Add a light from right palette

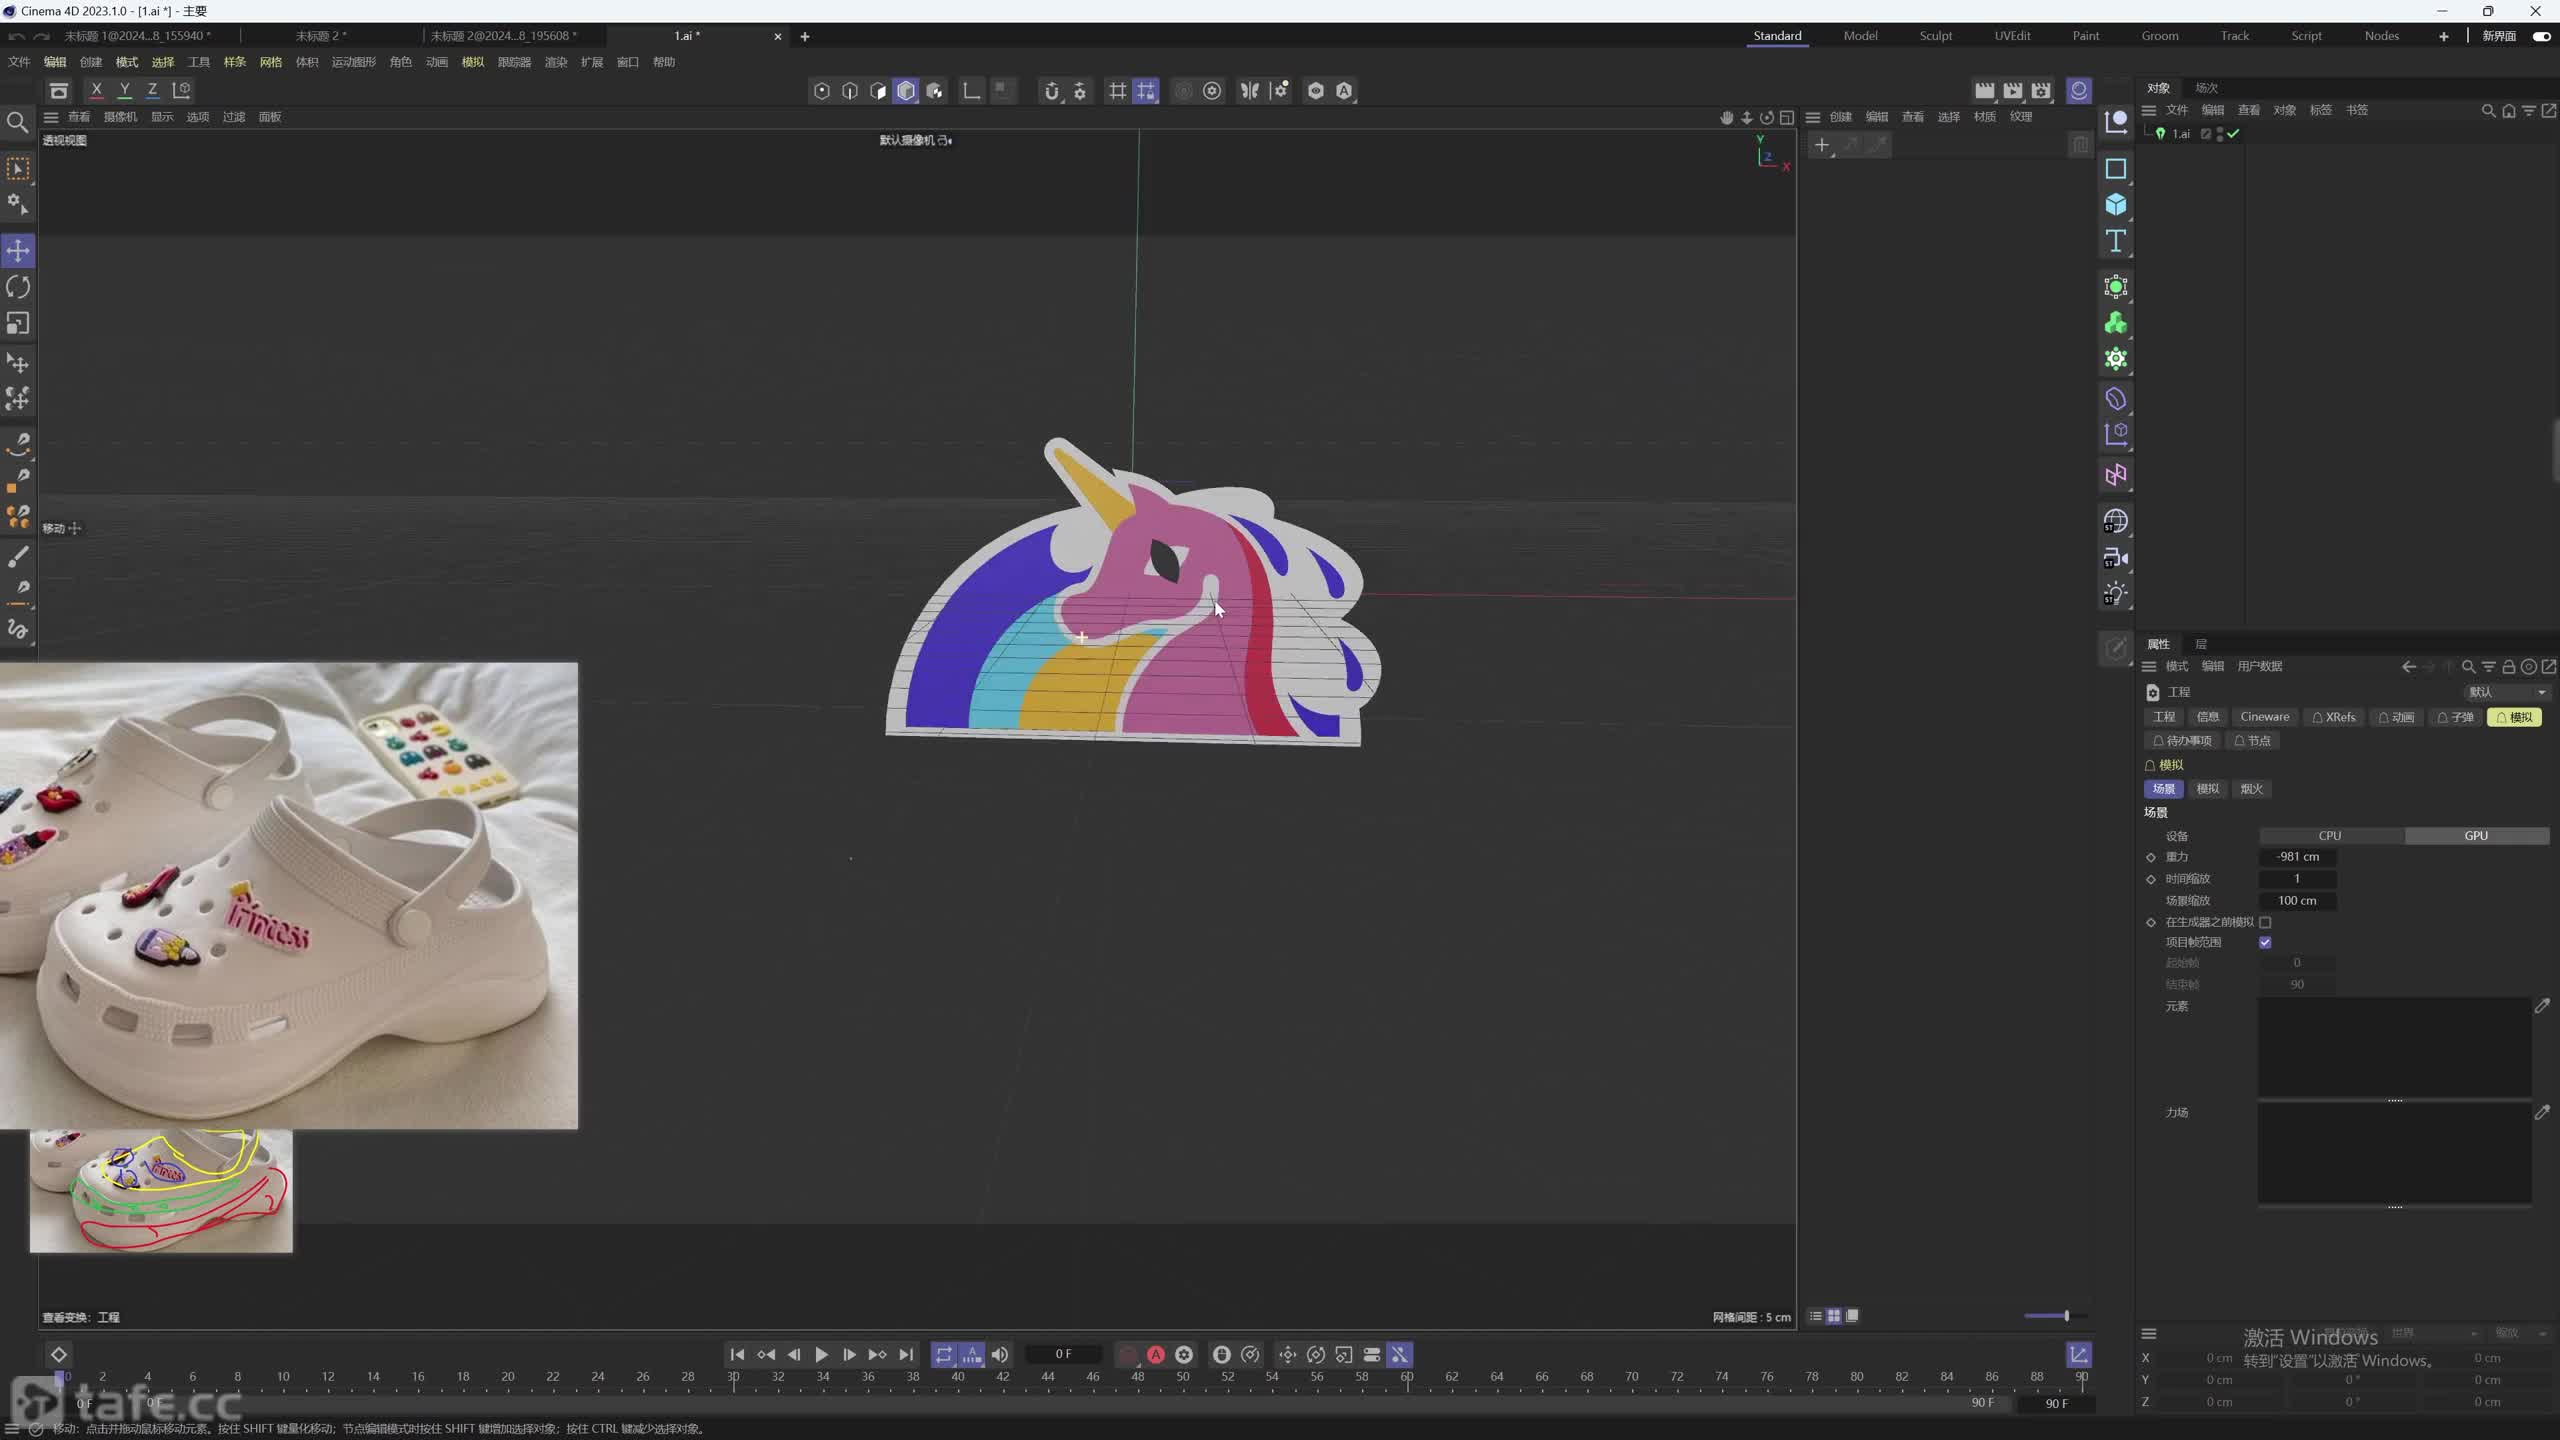pos(2115,594)
